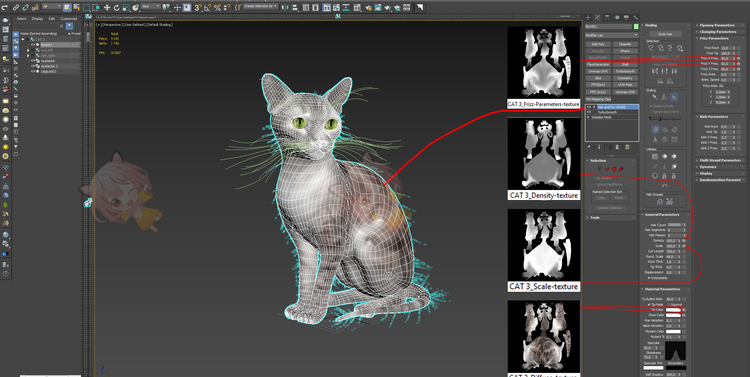Open Edit menu in scene explorer

coord(52,19)
